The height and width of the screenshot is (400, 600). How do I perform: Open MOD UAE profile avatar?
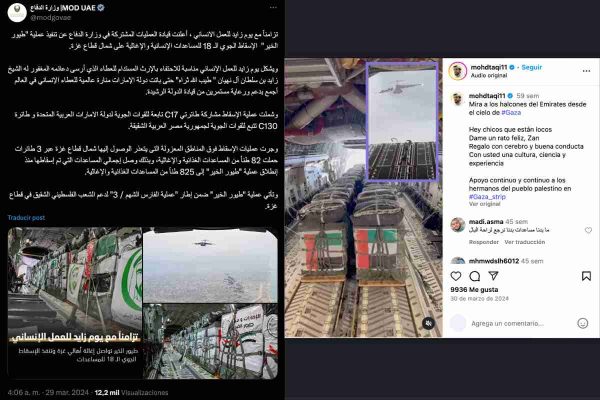coord(17,12)
